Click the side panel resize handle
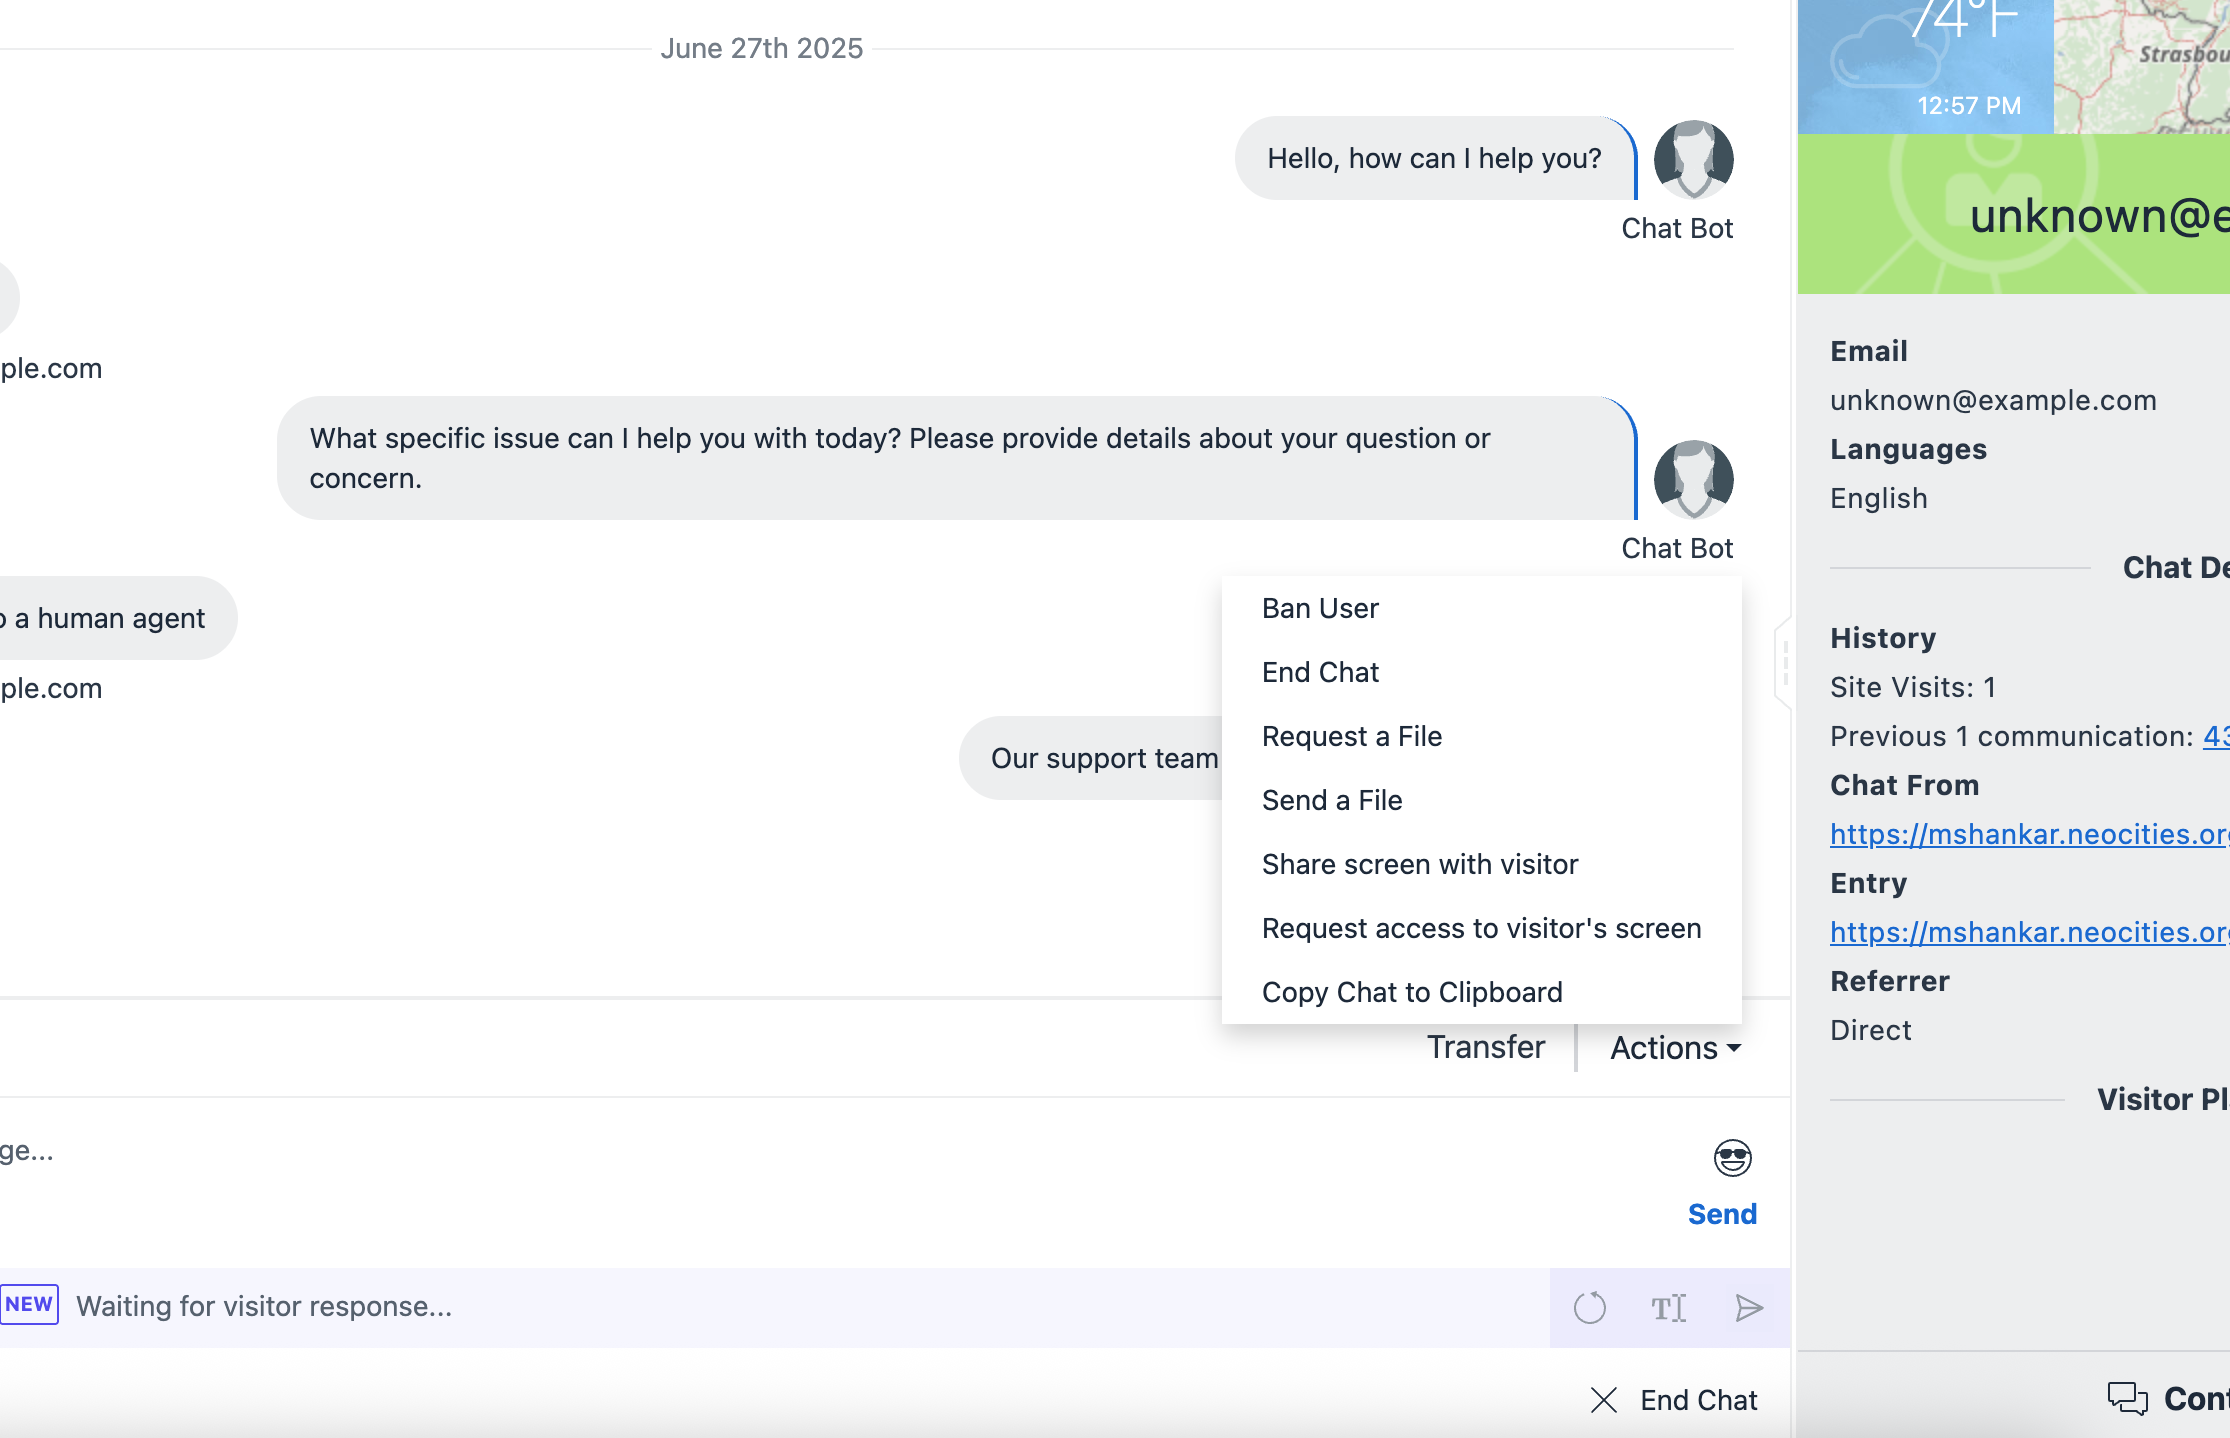This screenshot has height=1438, width=2230. 1785,662
